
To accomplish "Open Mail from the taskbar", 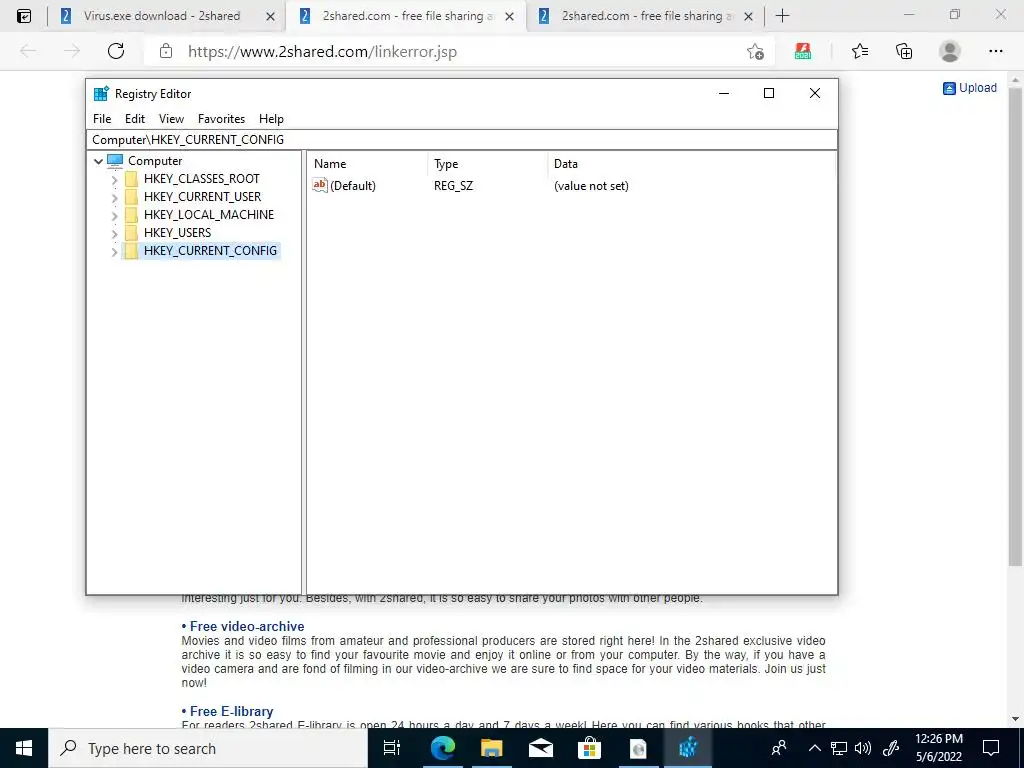I will [541, 748].
